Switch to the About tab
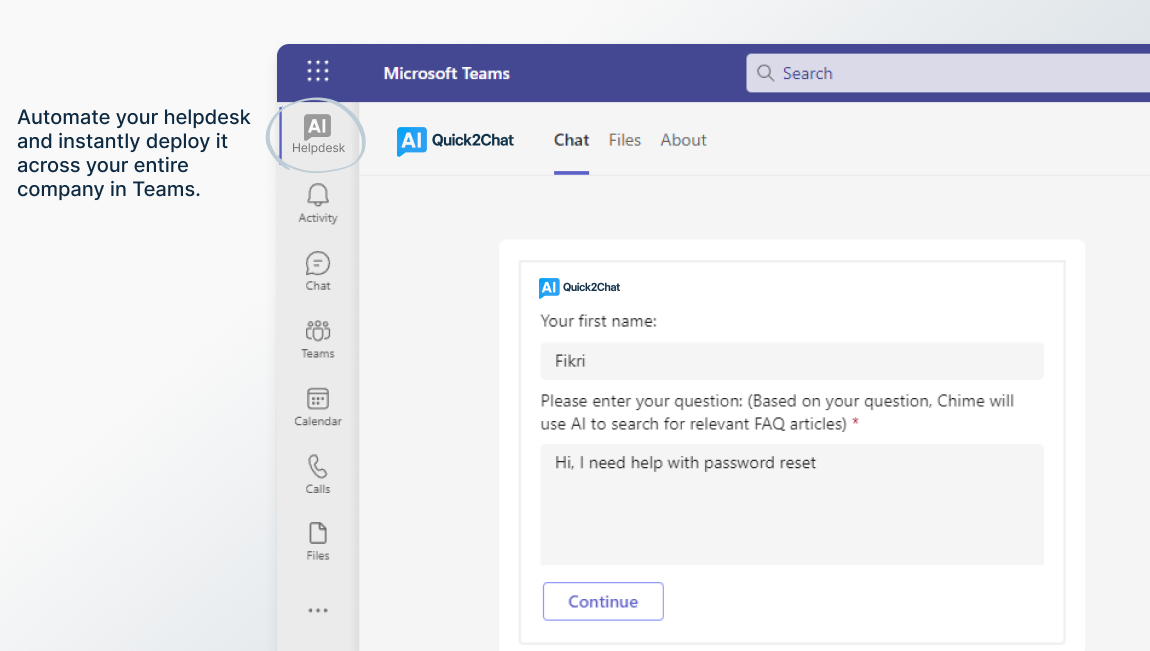Image resolution: width=1150 pixels, height=651 pixels. point(683,140)
